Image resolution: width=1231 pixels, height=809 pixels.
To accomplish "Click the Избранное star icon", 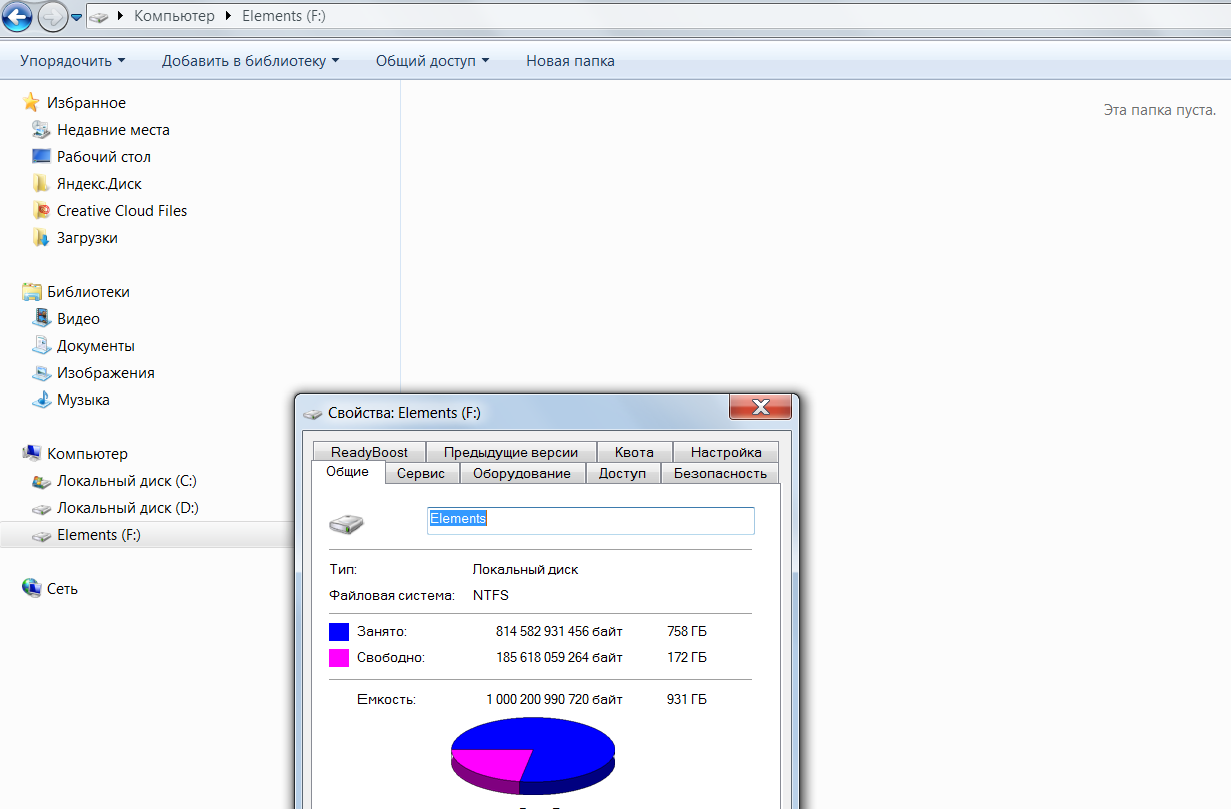I will coord(32,103).
